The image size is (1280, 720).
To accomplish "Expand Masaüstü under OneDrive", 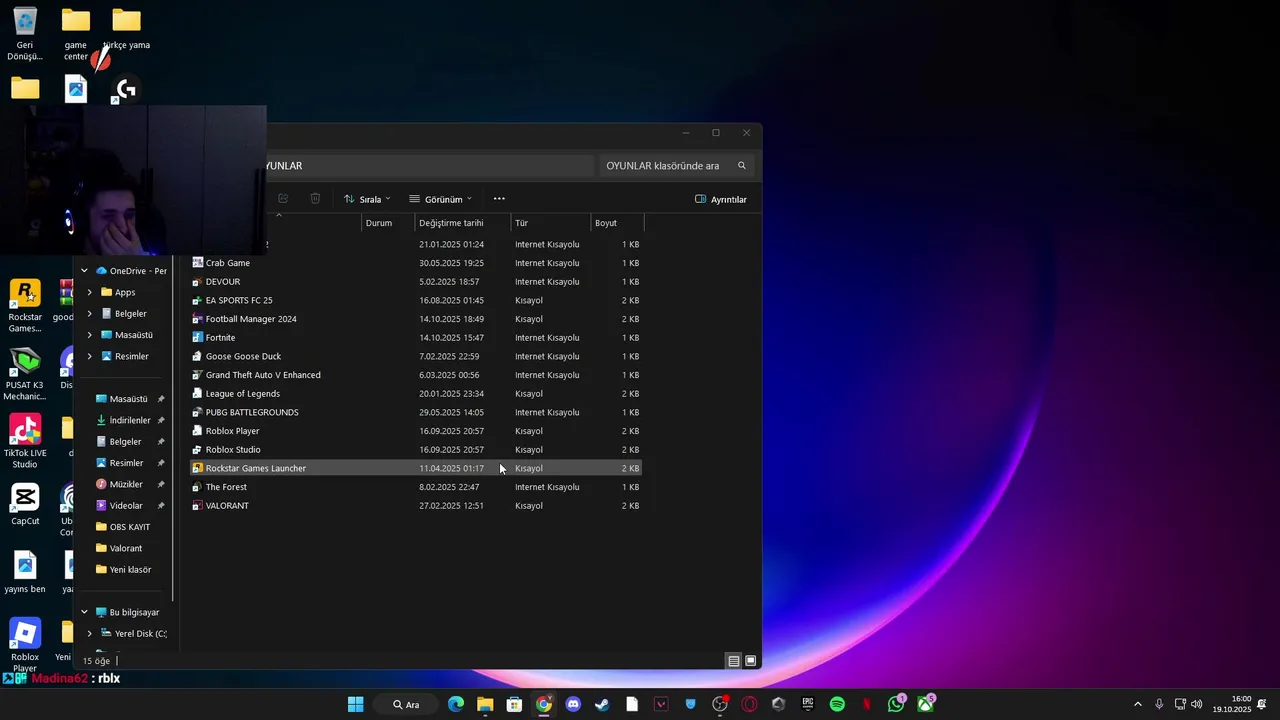I will [x=90, y=335].
